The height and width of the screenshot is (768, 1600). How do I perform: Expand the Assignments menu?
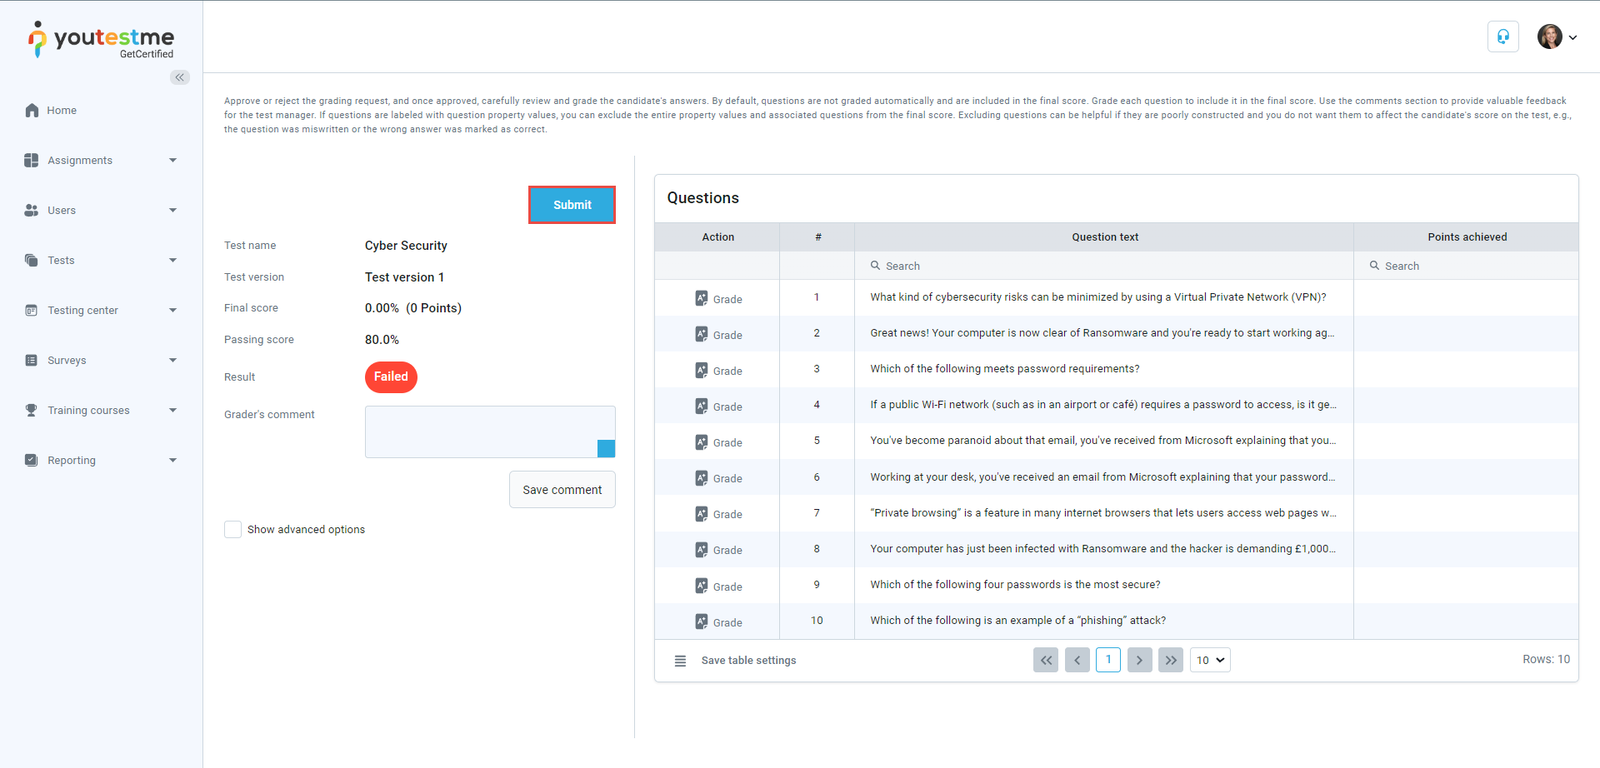pyautogui.click(x=100, y=160)
